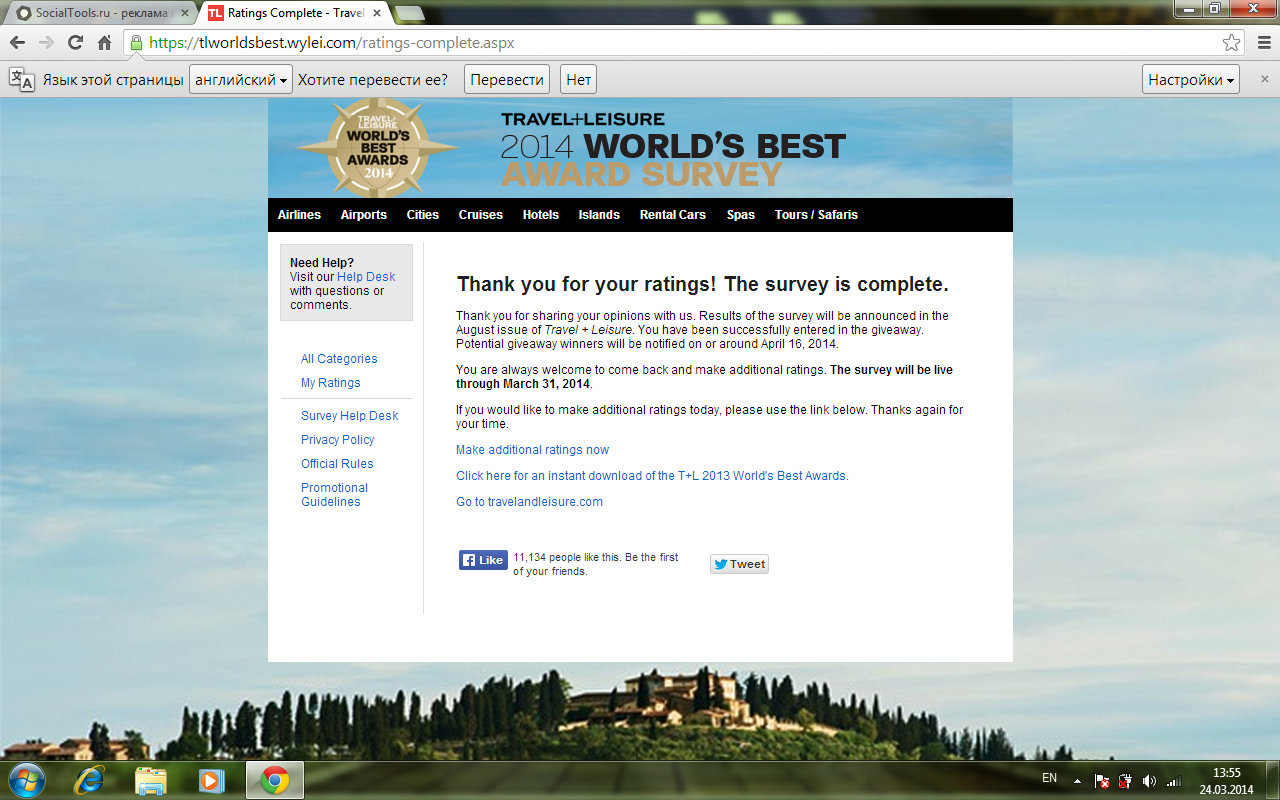View My Ratings
The image size is (1280, 800).
(x=331, y=383)
